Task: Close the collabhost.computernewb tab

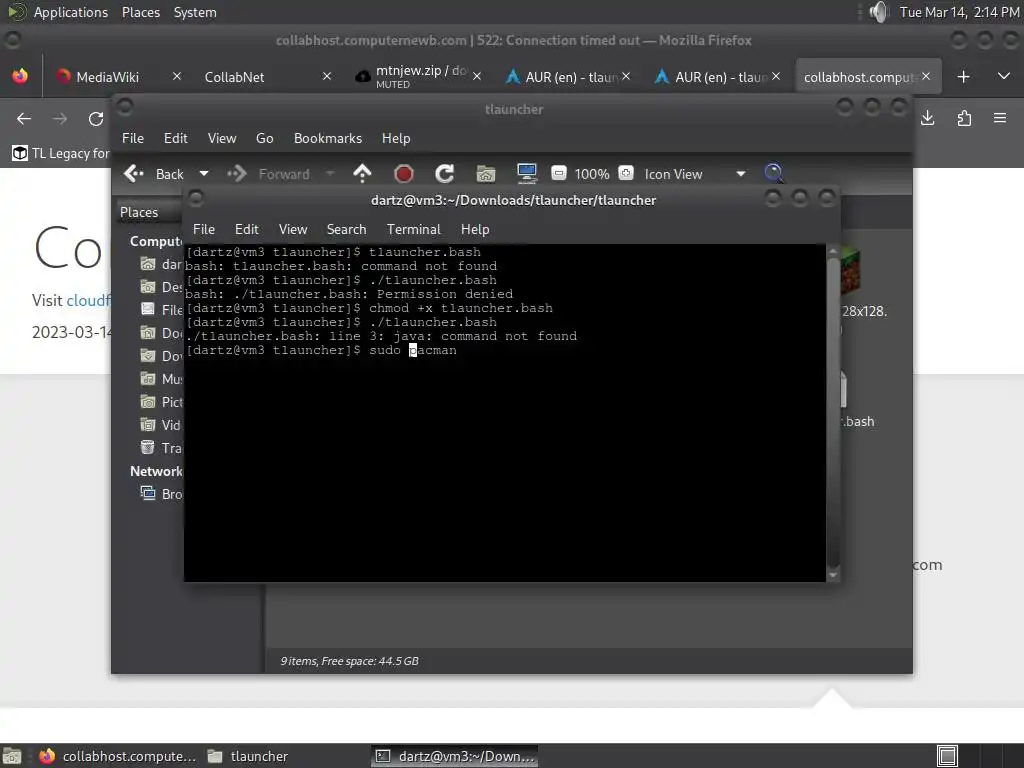Action: pos(926,76)
